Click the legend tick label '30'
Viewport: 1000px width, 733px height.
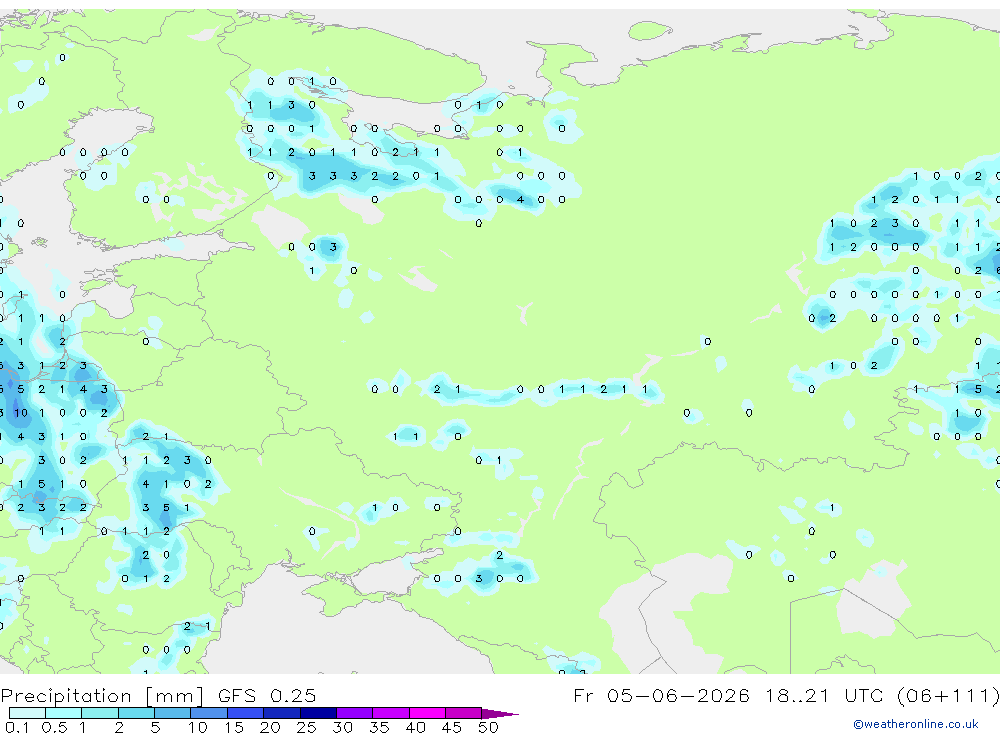pyautogui.click(x=342, y=727)
